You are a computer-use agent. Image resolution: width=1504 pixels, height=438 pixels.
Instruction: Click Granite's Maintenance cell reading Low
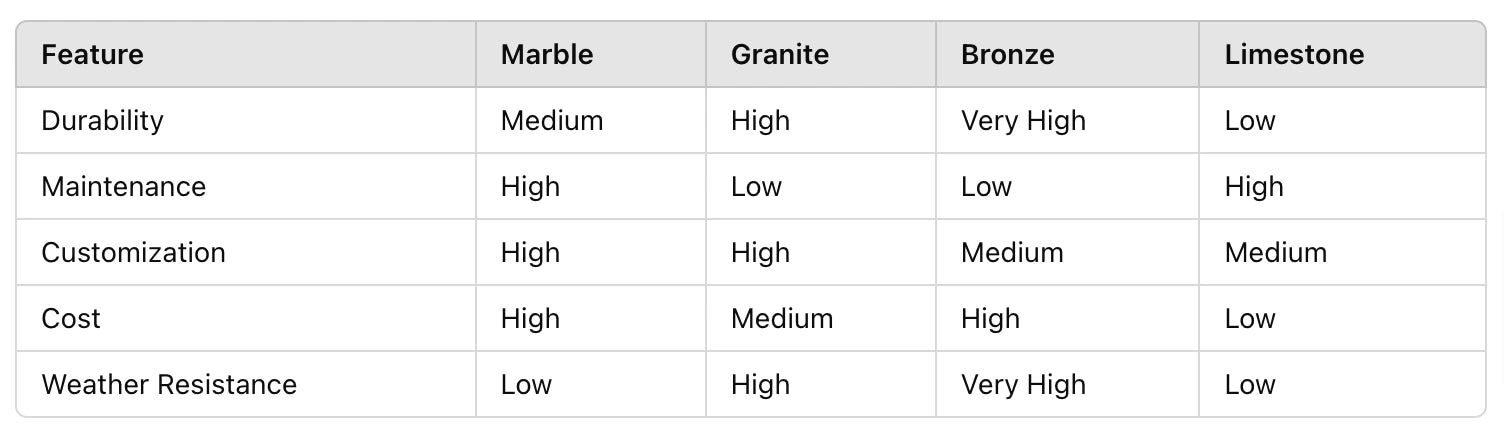(756, 187)
